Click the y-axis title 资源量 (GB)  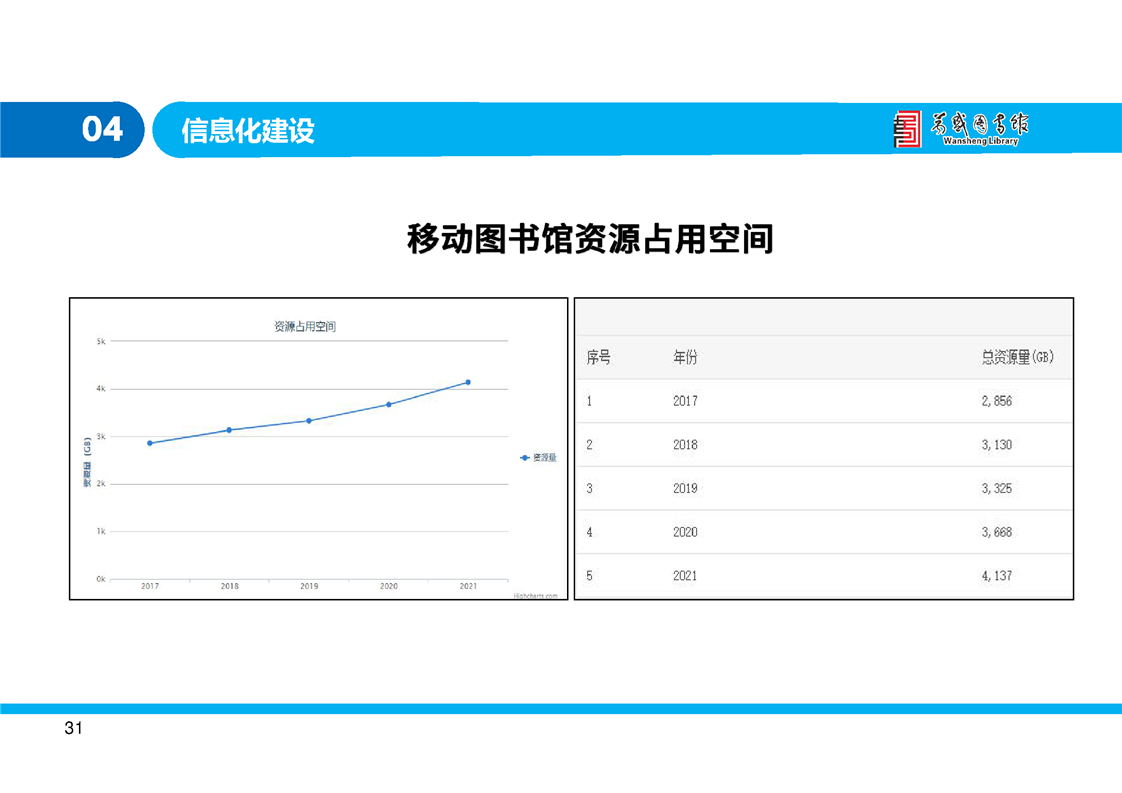87,461
